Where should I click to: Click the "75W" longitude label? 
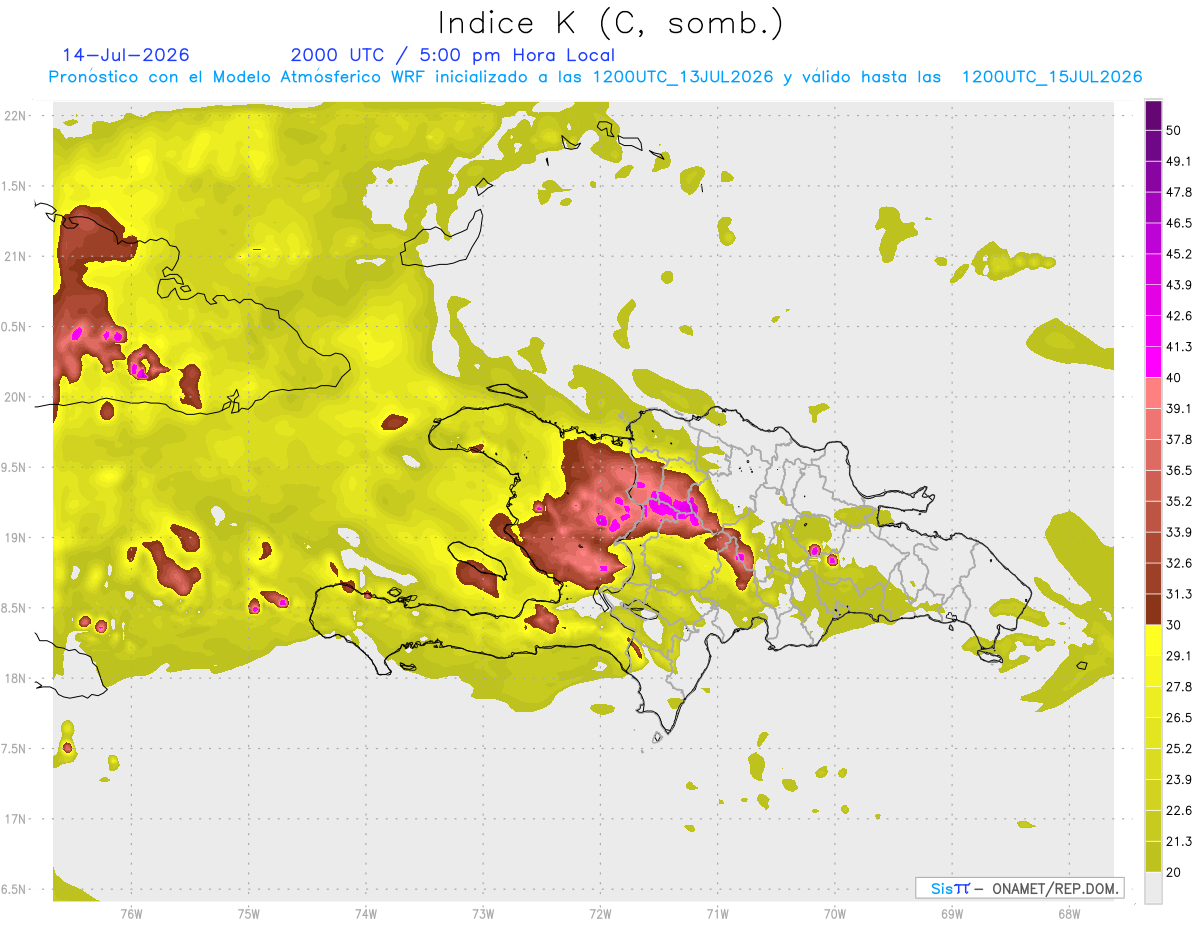click(x=249, y=914)
